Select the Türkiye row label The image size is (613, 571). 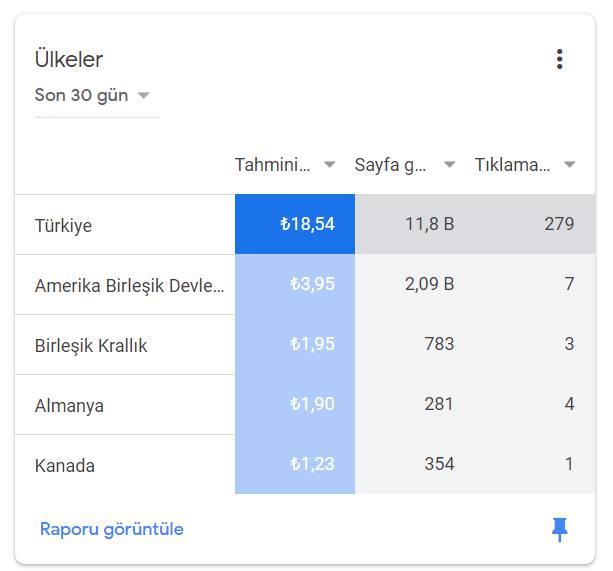click(63, 226)
